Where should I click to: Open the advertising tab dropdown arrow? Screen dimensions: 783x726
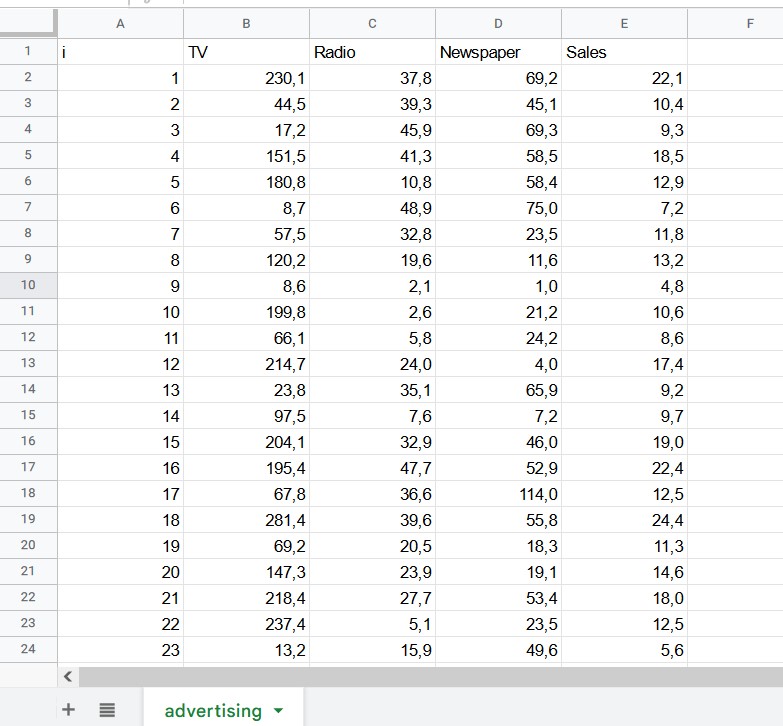click(278, 711)
